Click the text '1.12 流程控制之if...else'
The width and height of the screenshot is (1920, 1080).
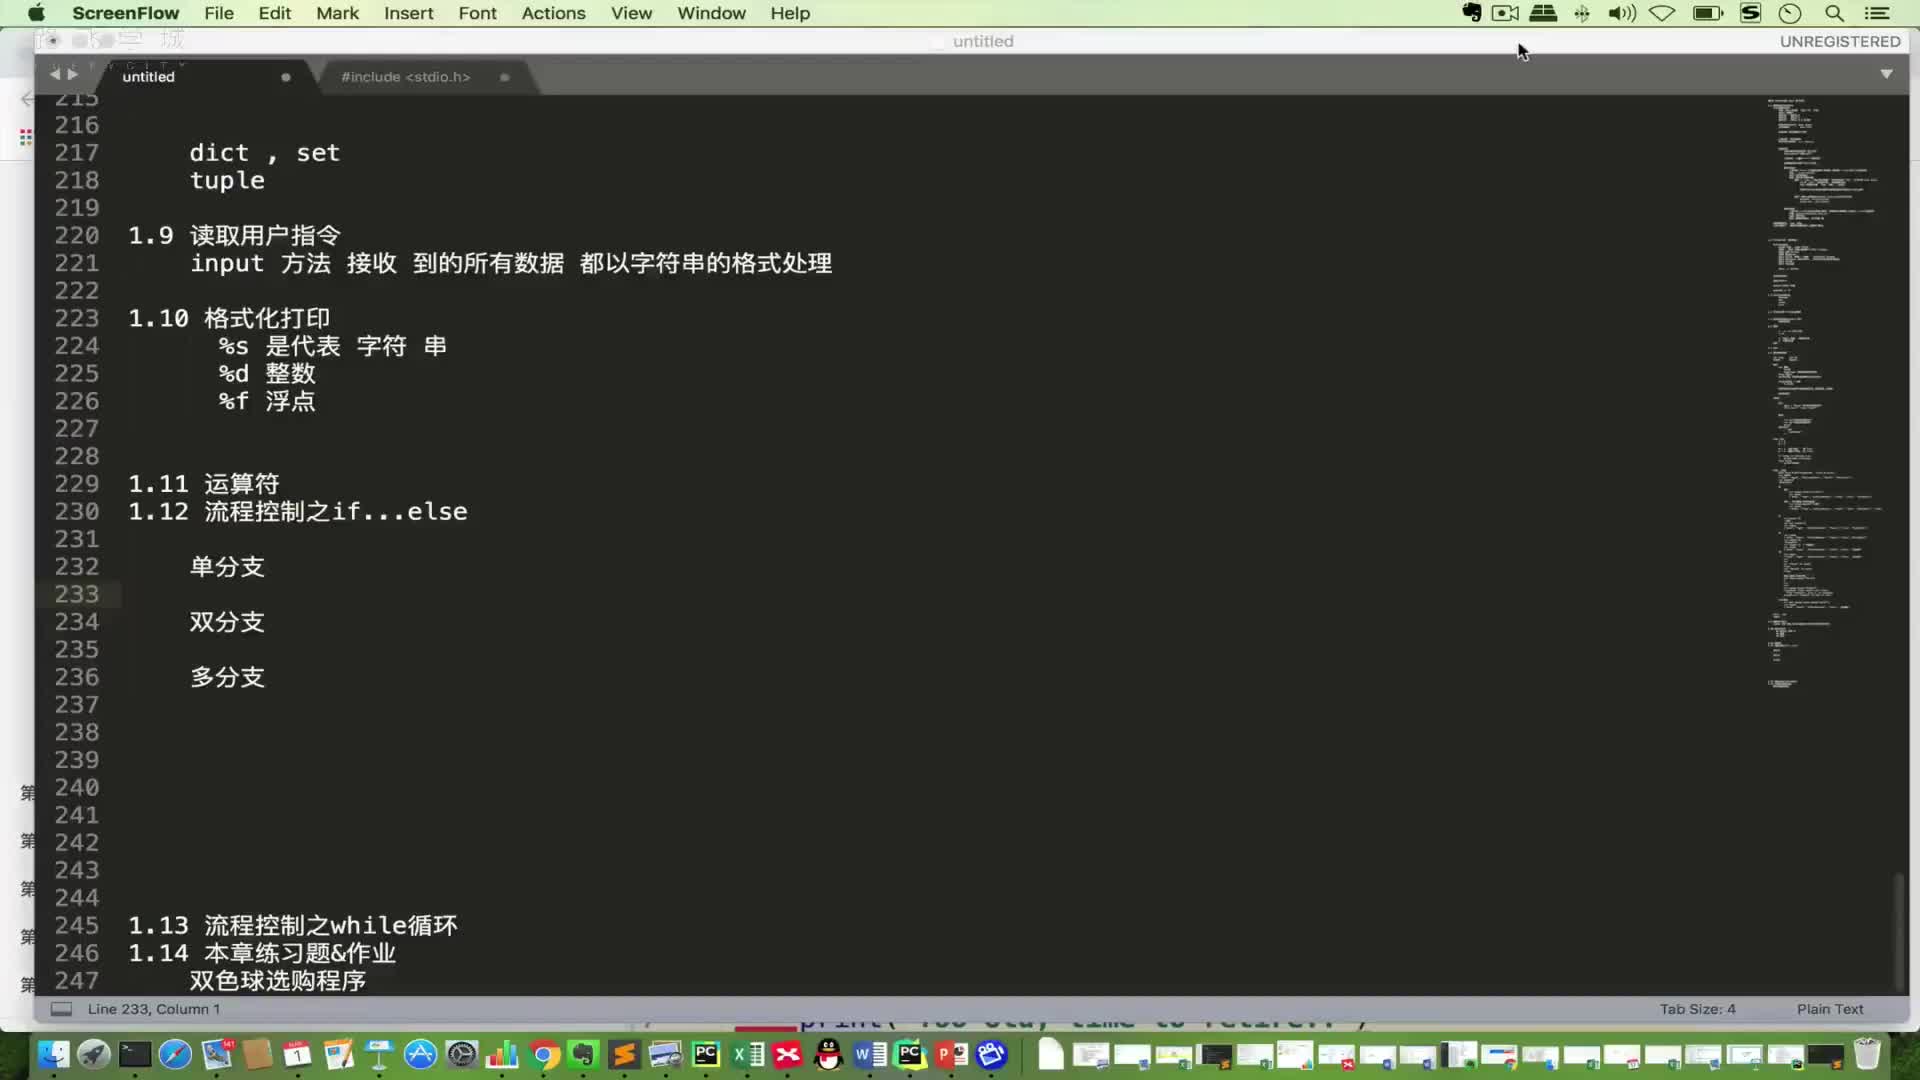point(298,511)
